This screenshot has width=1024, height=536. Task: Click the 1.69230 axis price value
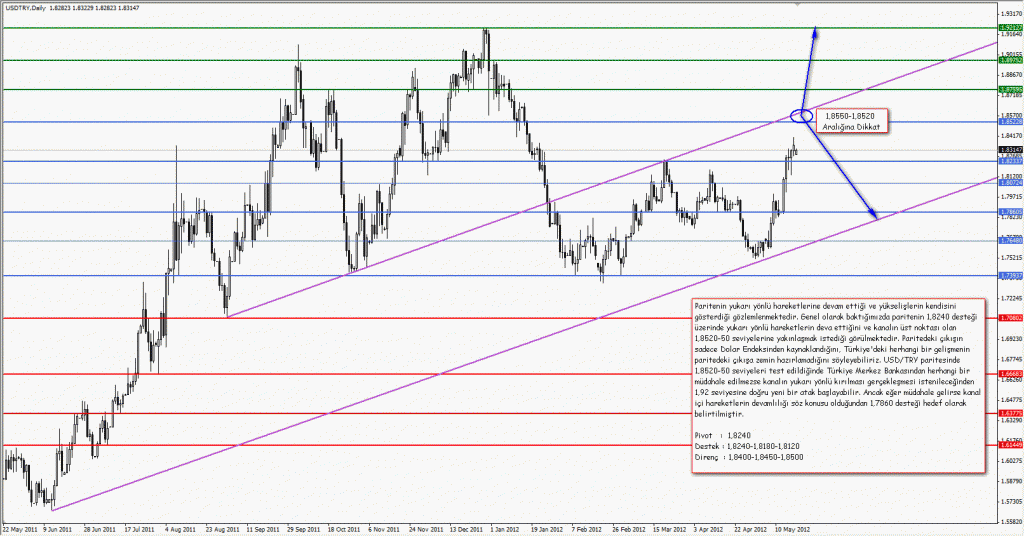tap(1010, 338)
